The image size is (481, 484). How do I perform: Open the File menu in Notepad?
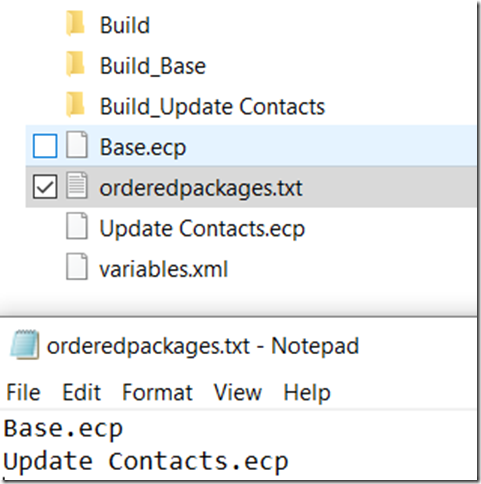click(23, 392)
